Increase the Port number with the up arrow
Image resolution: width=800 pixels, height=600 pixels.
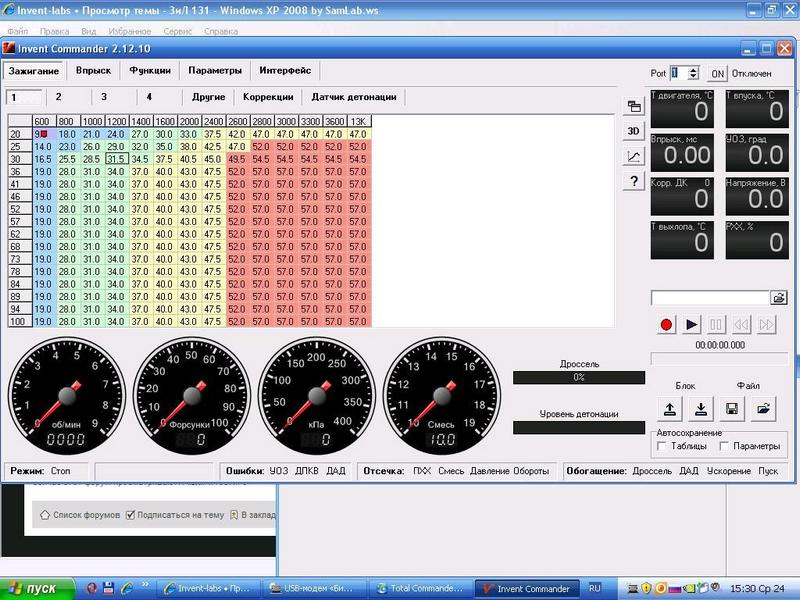pos(693,69)
